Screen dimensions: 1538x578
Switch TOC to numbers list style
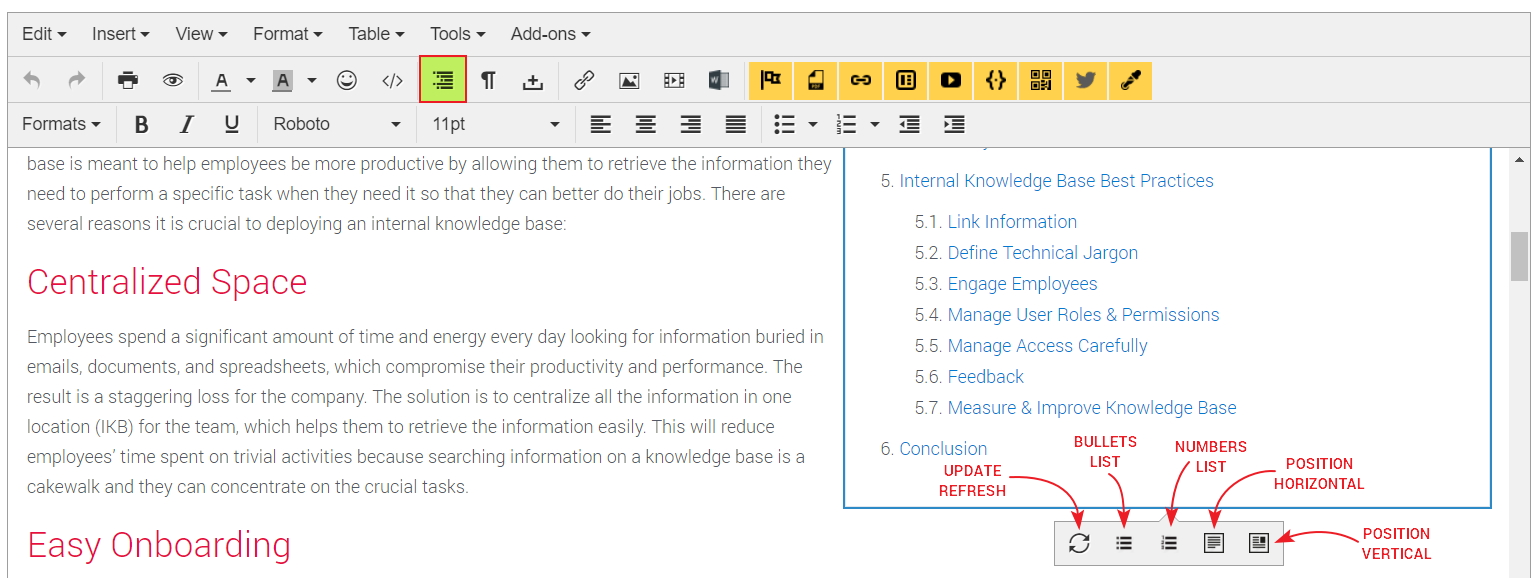point(1169,543)
